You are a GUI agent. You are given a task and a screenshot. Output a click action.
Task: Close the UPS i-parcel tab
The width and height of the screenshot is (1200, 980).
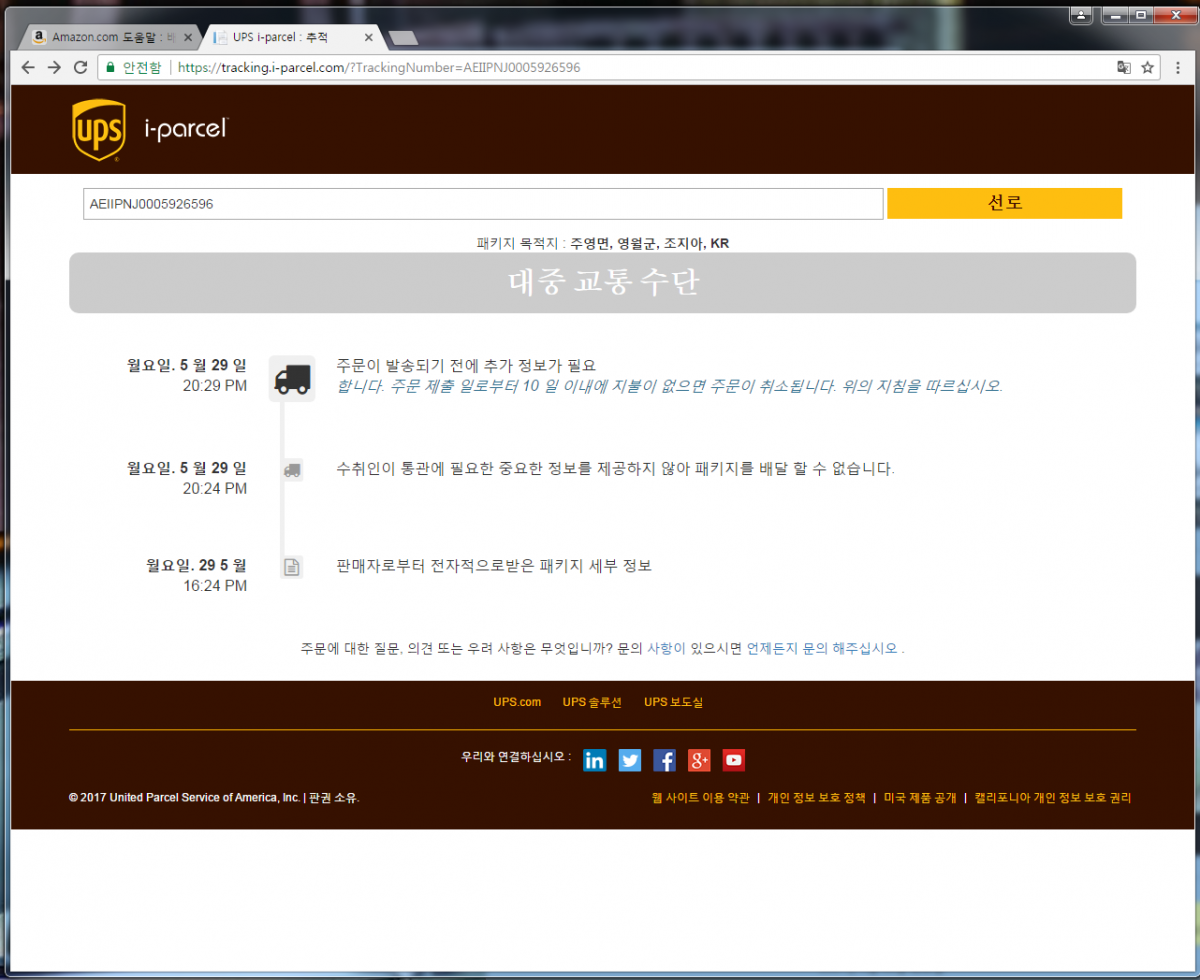click(x=368, y=38)
